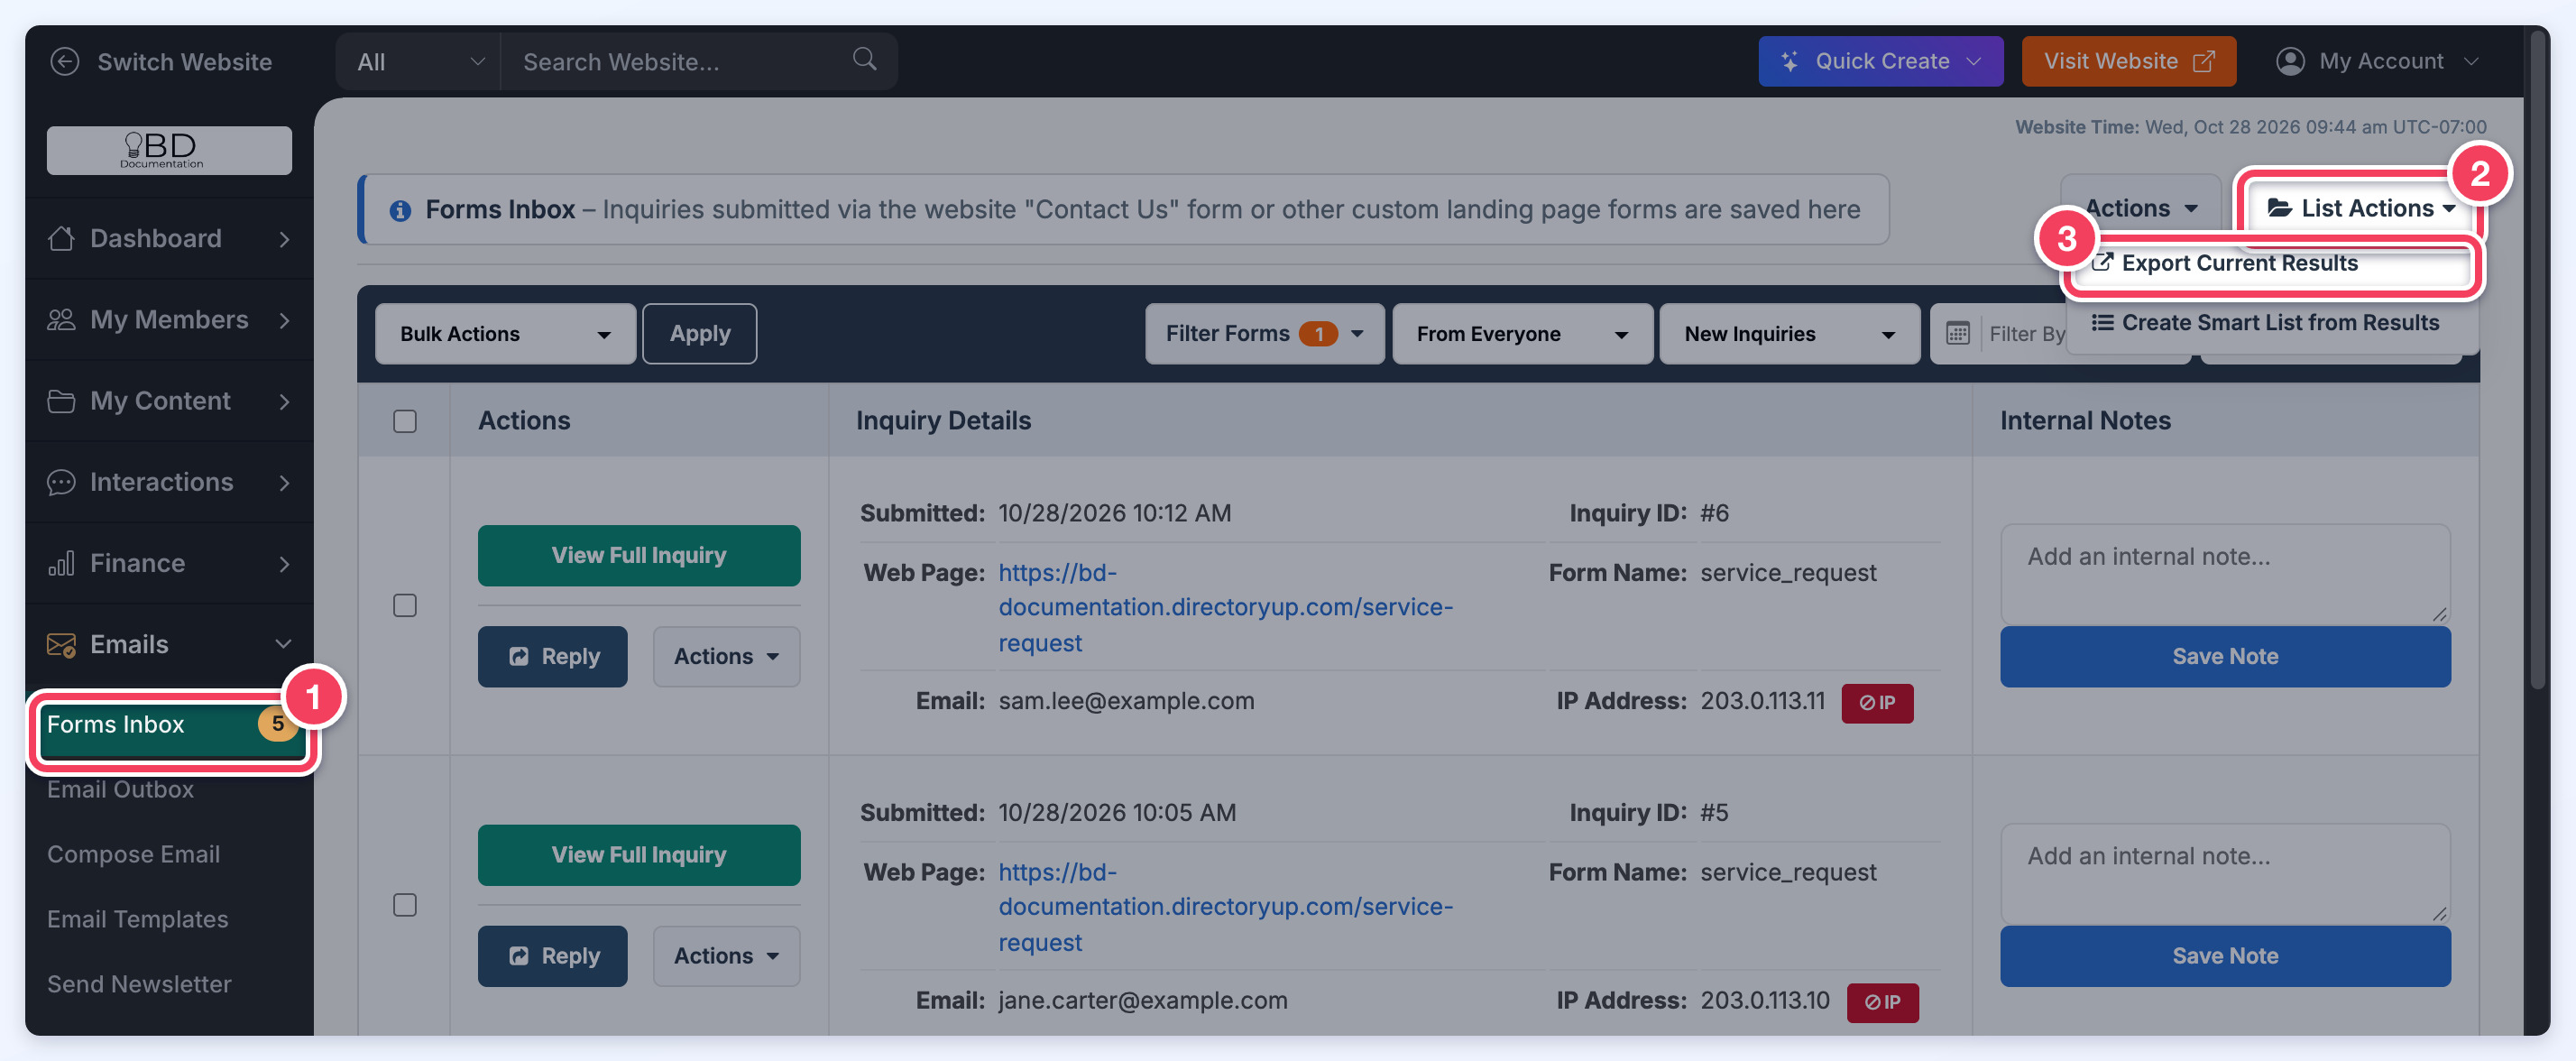Open Email Outbox in sidebar
This screenshot has height=1061, width=2576.
(x=120, y=789)
